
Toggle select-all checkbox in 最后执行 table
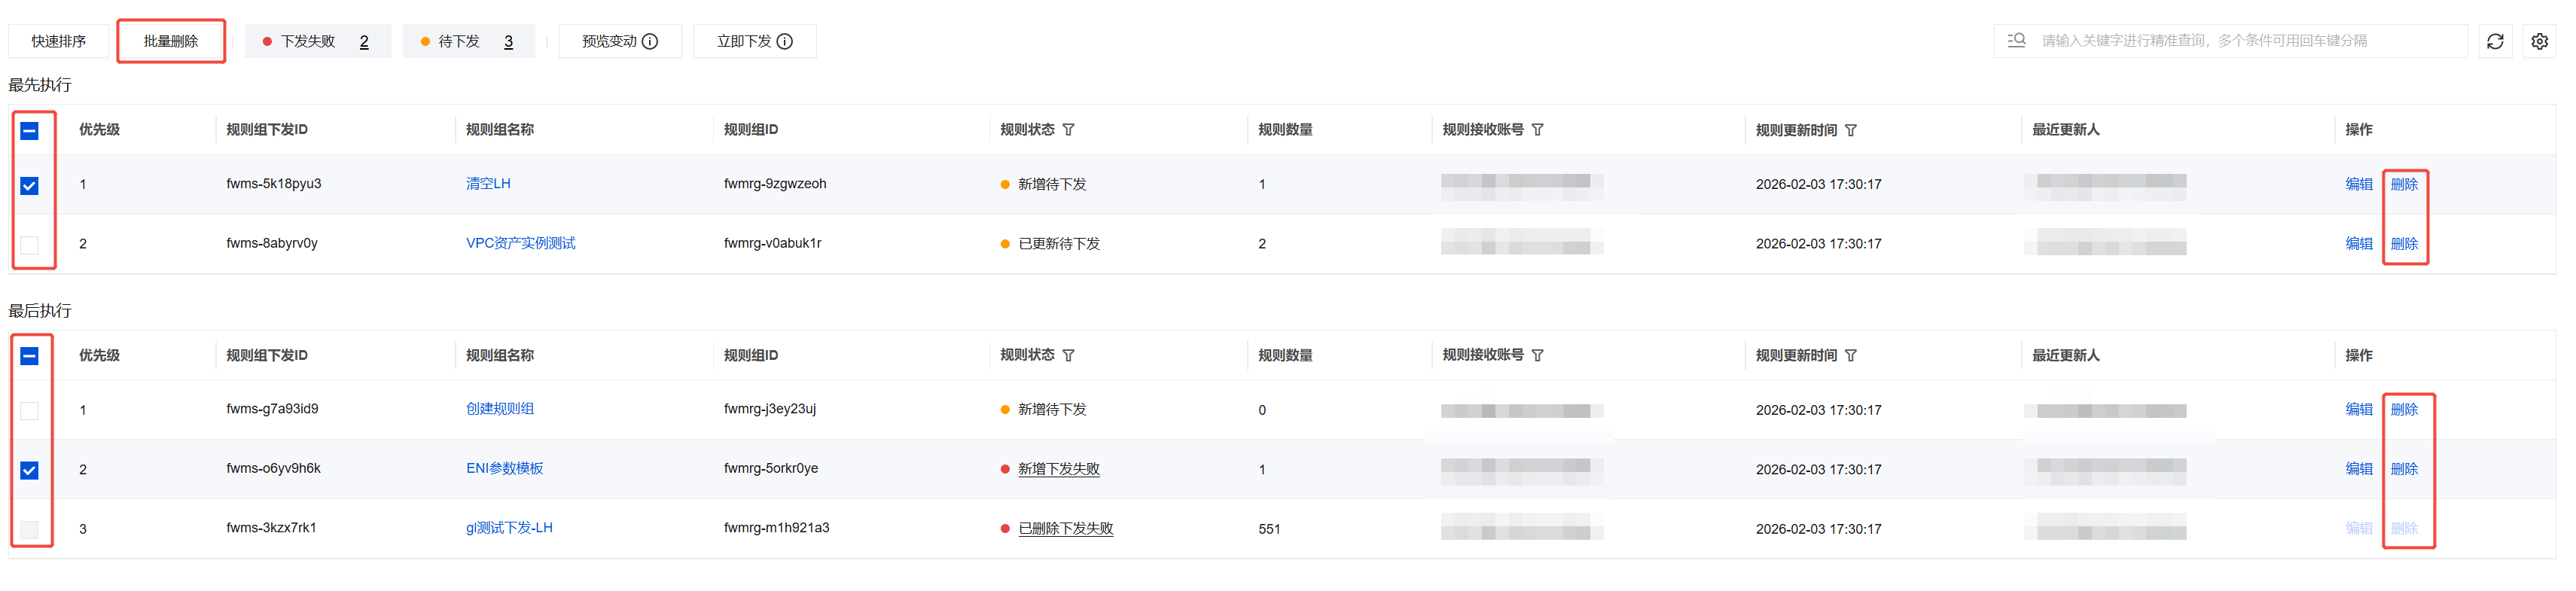click(30, 356)
